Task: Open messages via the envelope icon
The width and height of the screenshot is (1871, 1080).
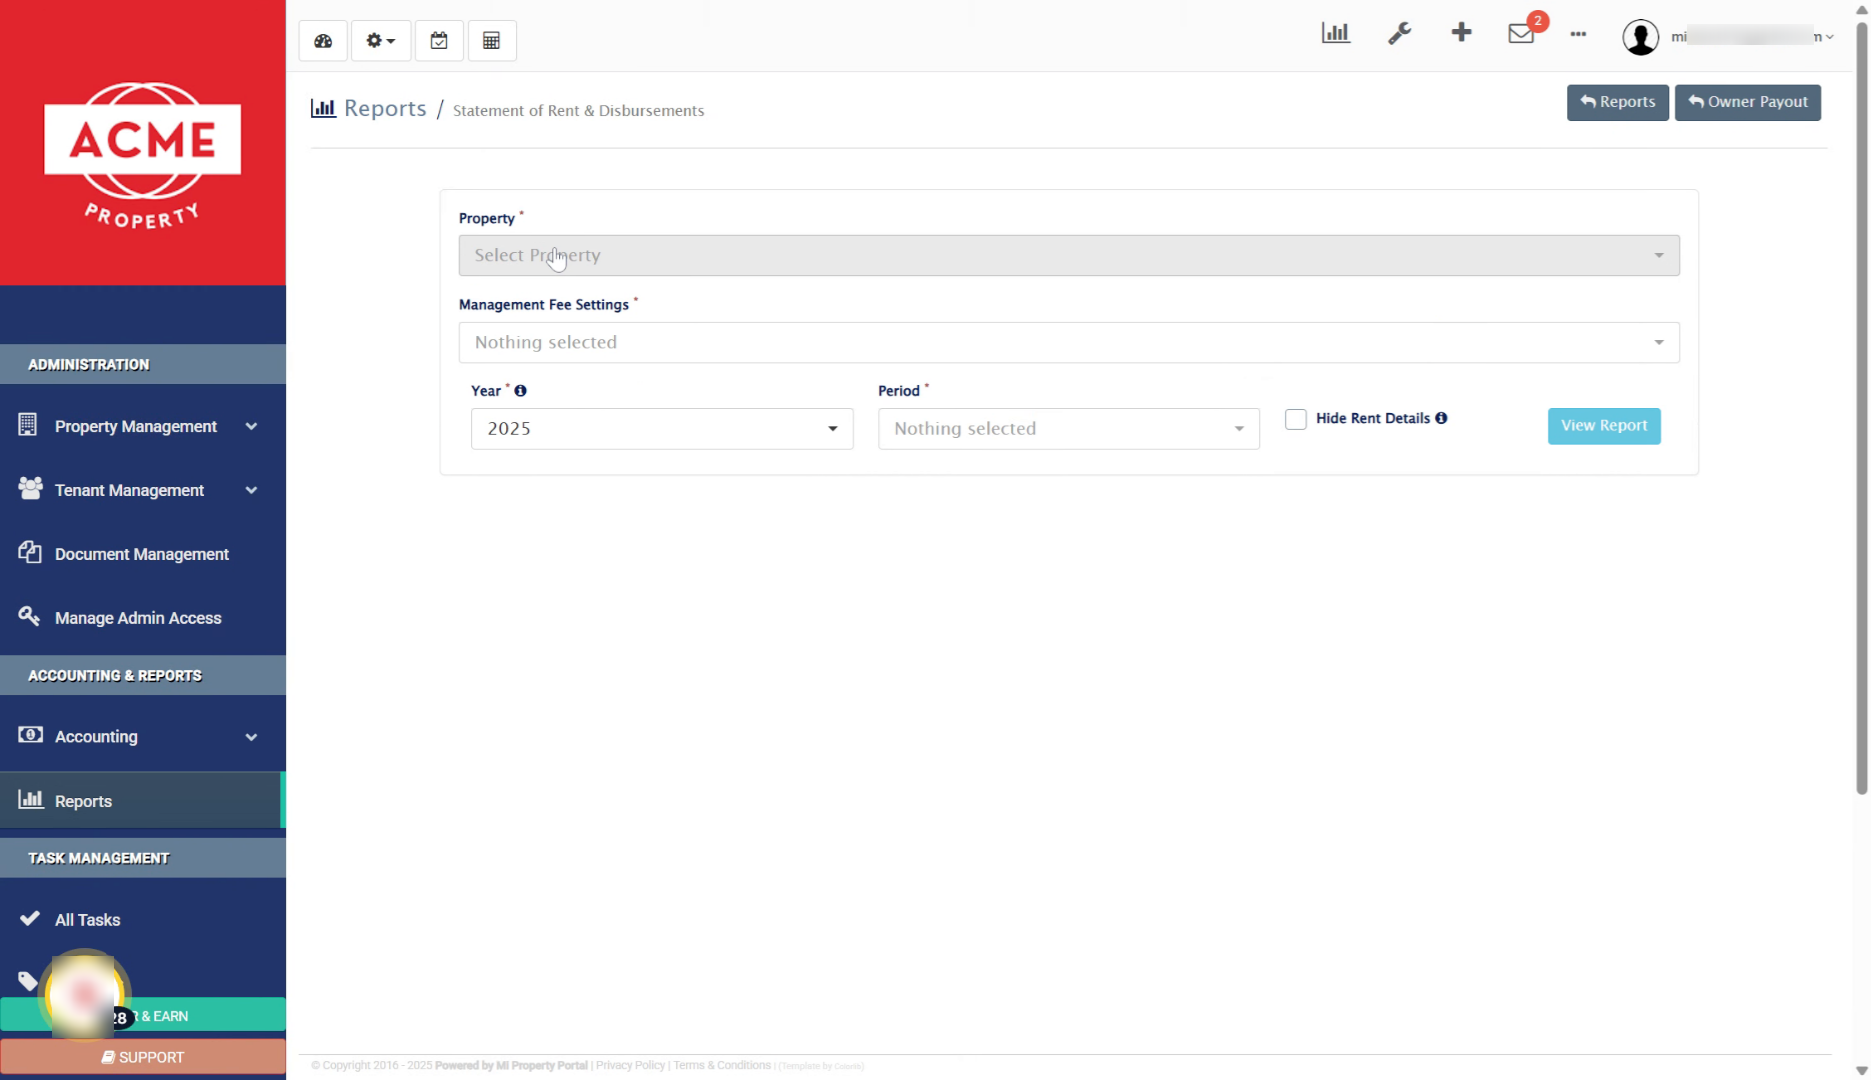Action: pyautogui.click(x=1520, y=34)
